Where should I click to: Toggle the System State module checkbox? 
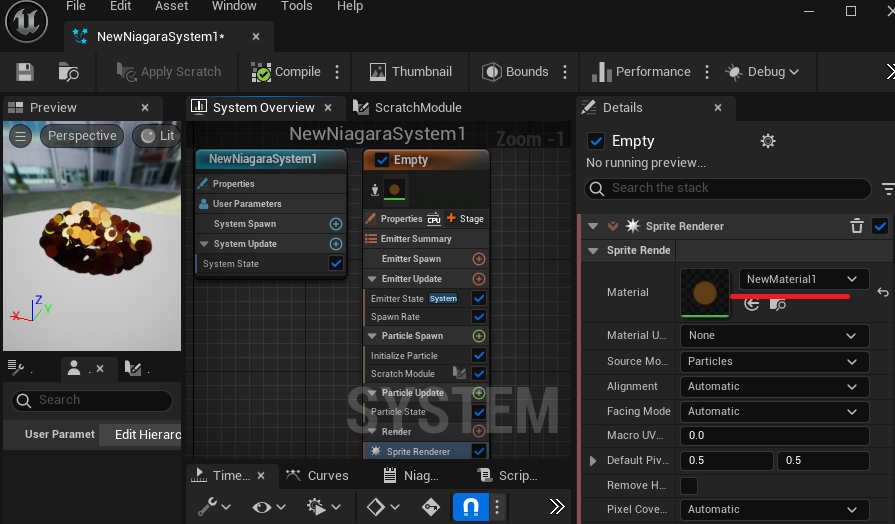336,263
